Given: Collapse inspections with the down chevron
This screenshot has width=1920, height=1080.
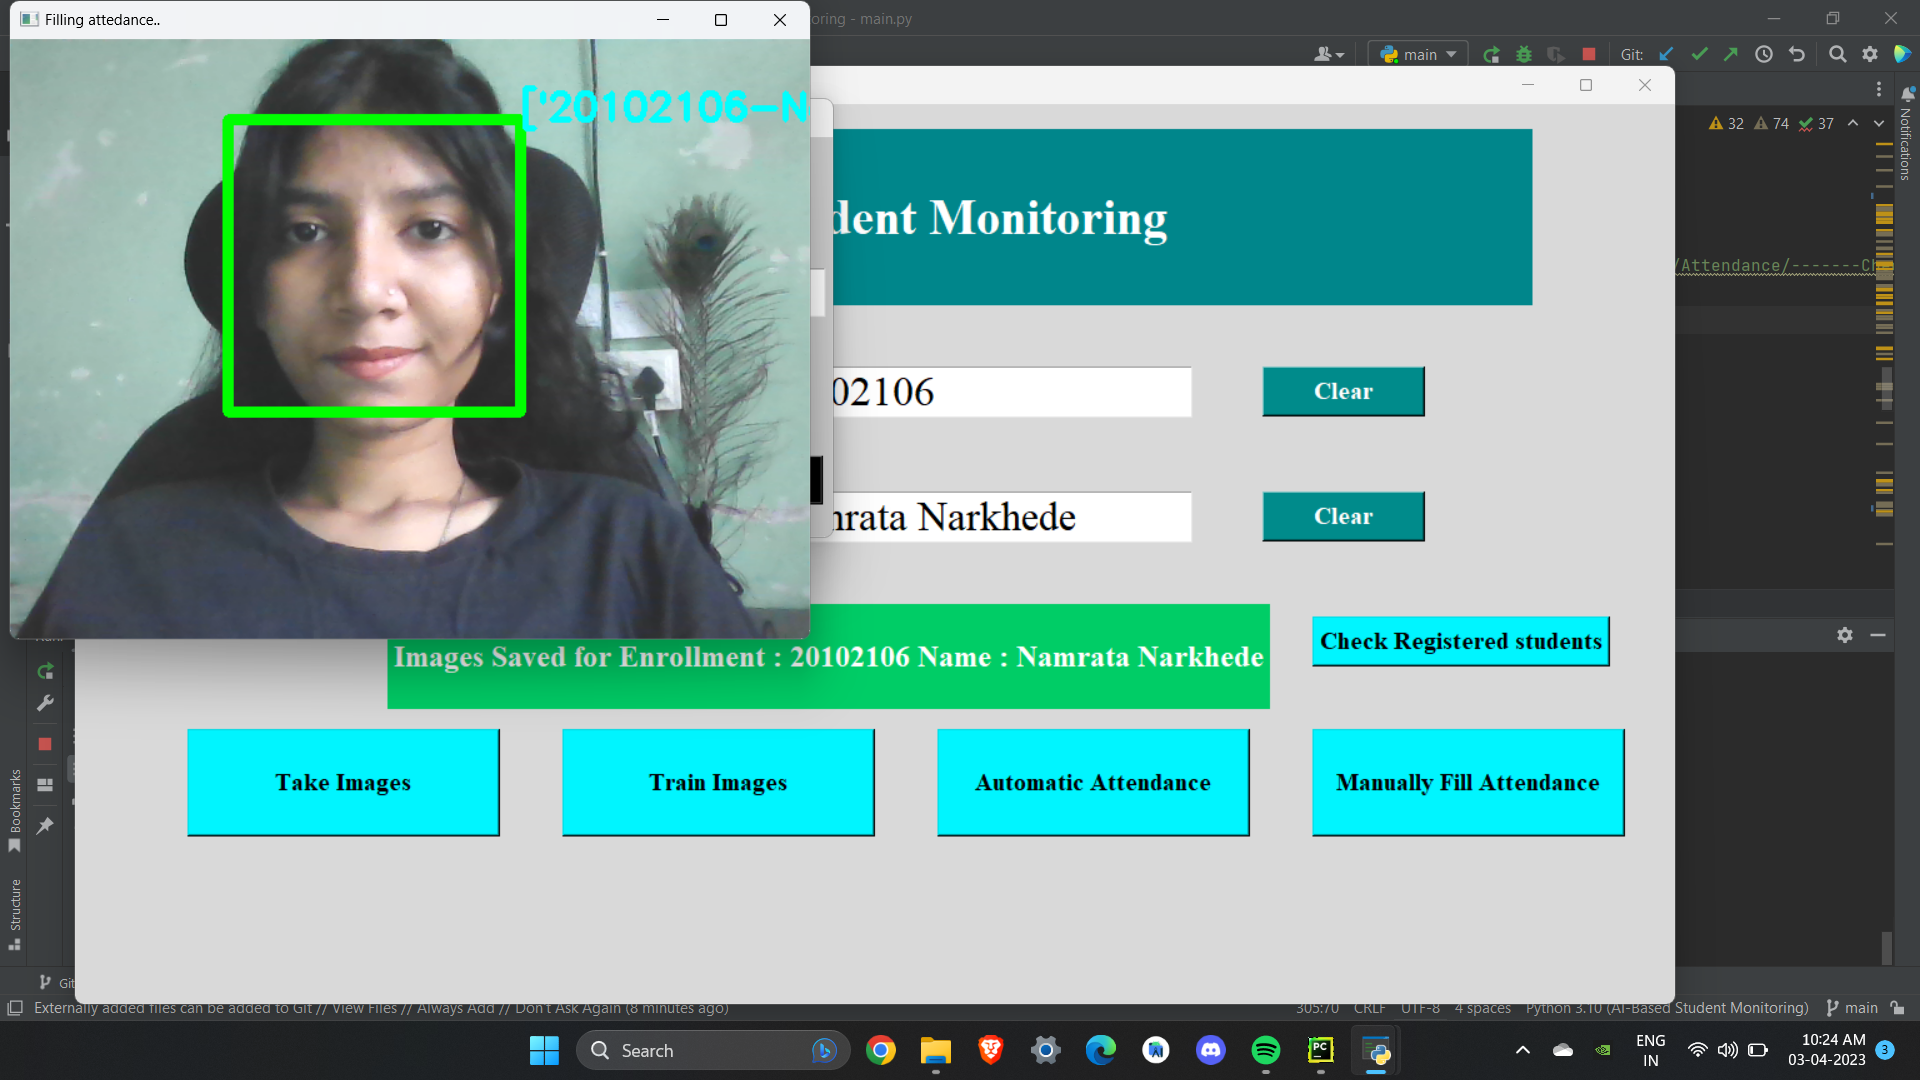Looking at the screenshot, I should pos(1879,124).
